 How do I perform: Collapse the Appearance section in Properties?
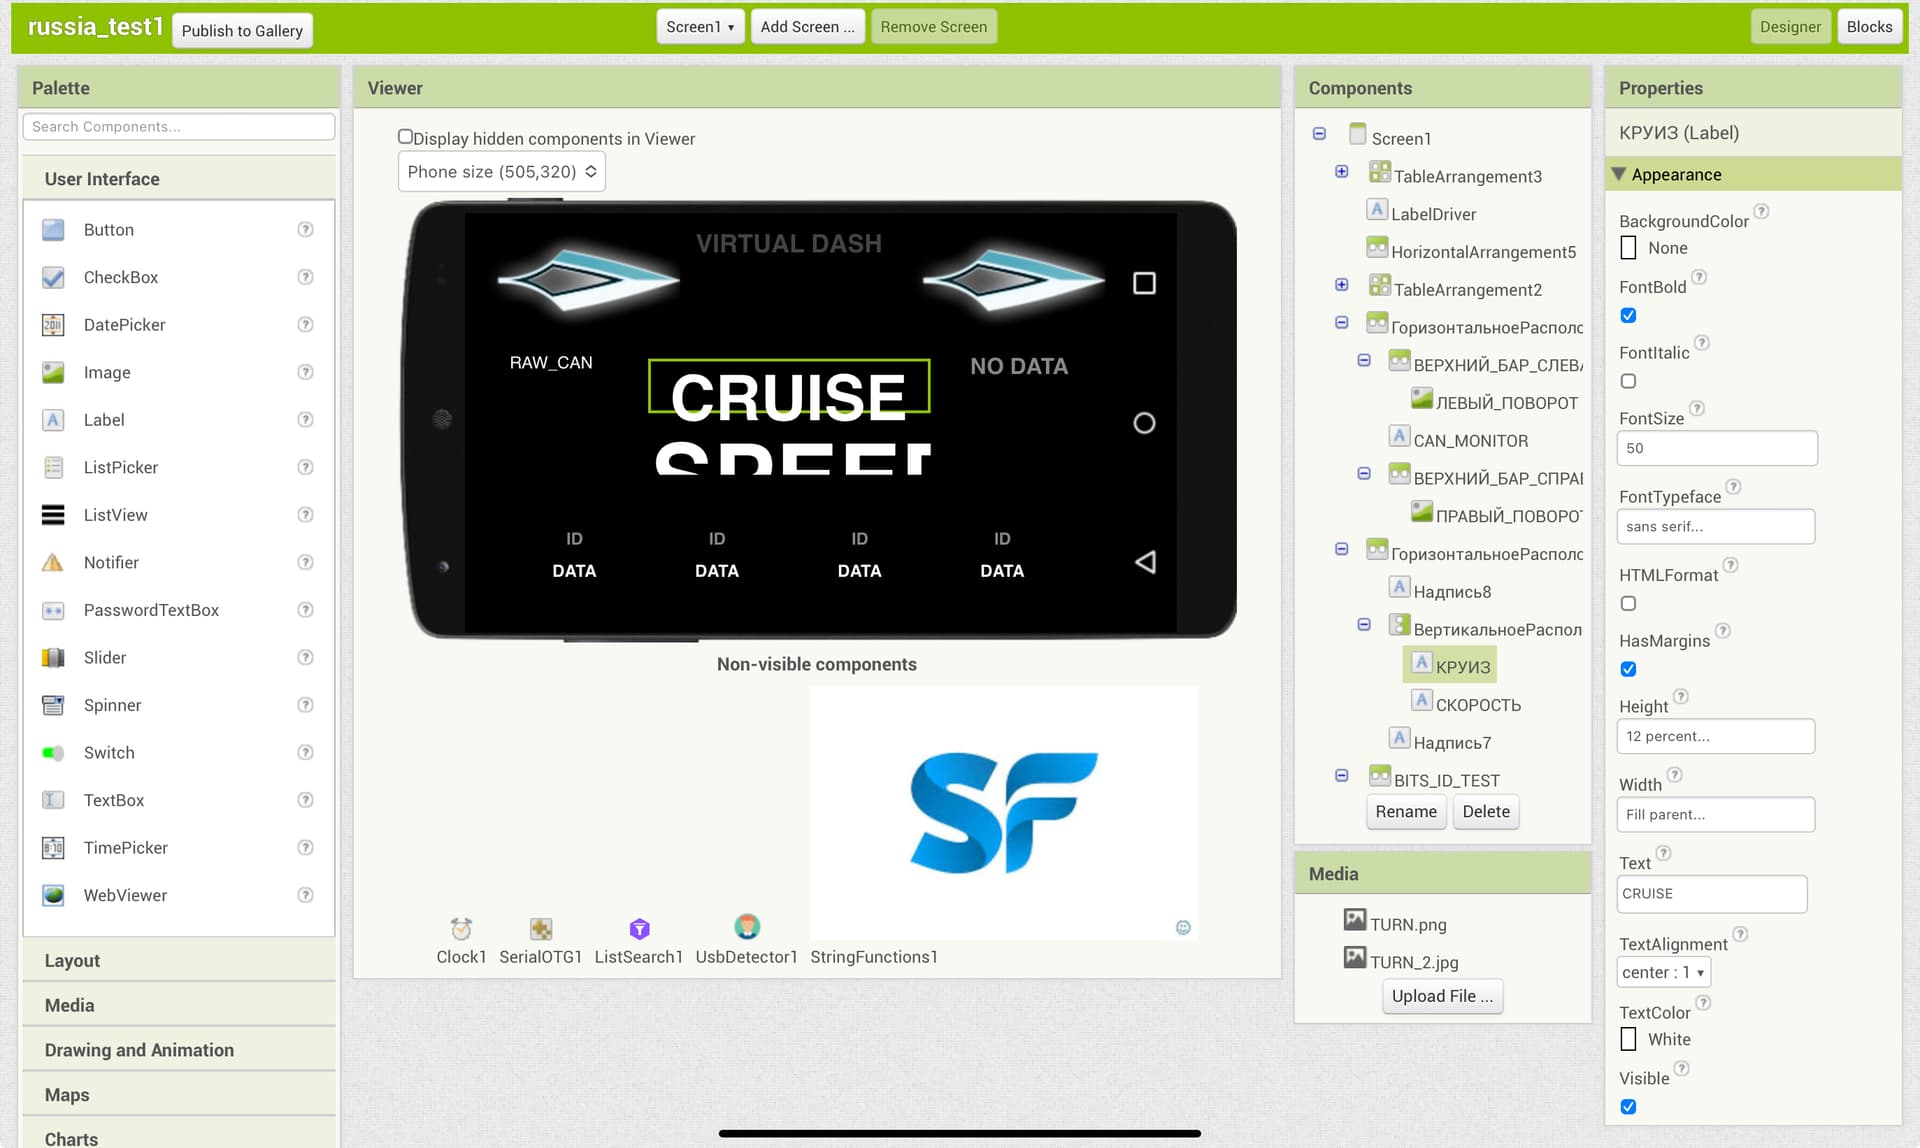coord(1618,174)
